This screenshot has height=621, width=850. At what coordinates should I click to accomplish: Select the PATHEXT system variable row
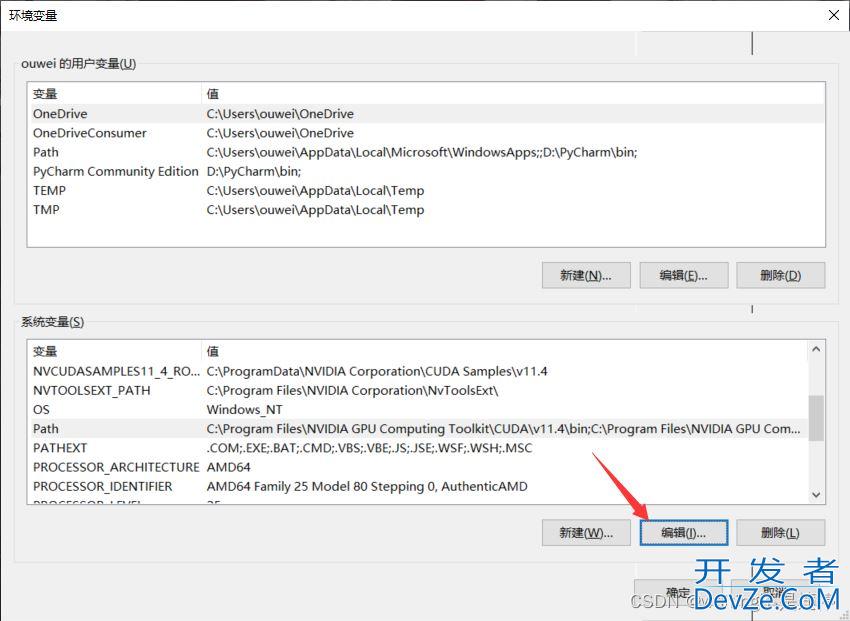(x=418, y=448)
